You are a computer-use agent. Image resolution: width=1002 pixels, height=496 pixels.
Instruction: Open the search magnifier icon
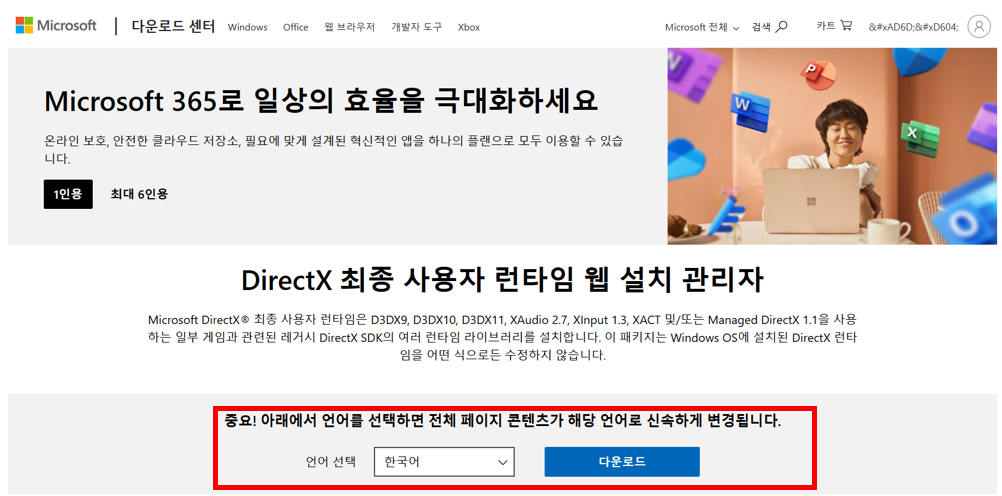781,26
